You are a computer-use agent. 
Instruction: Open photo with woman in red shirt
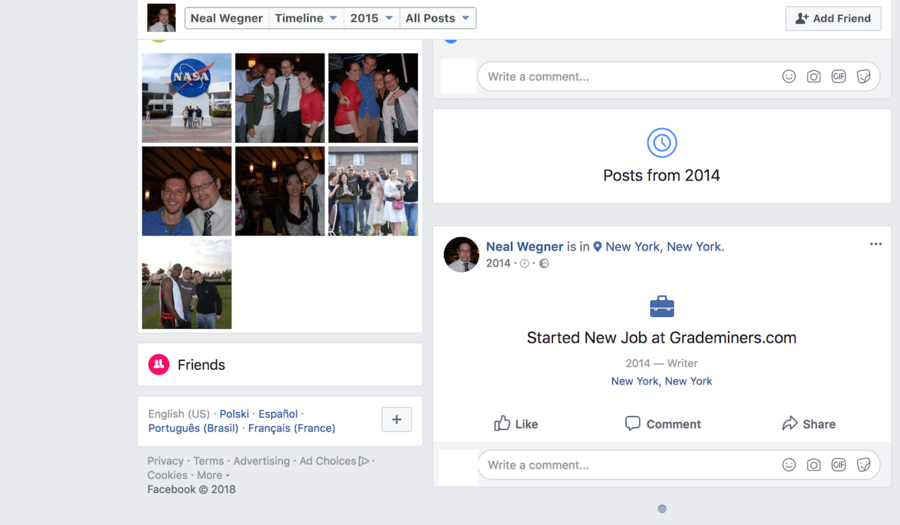(280, 98)
